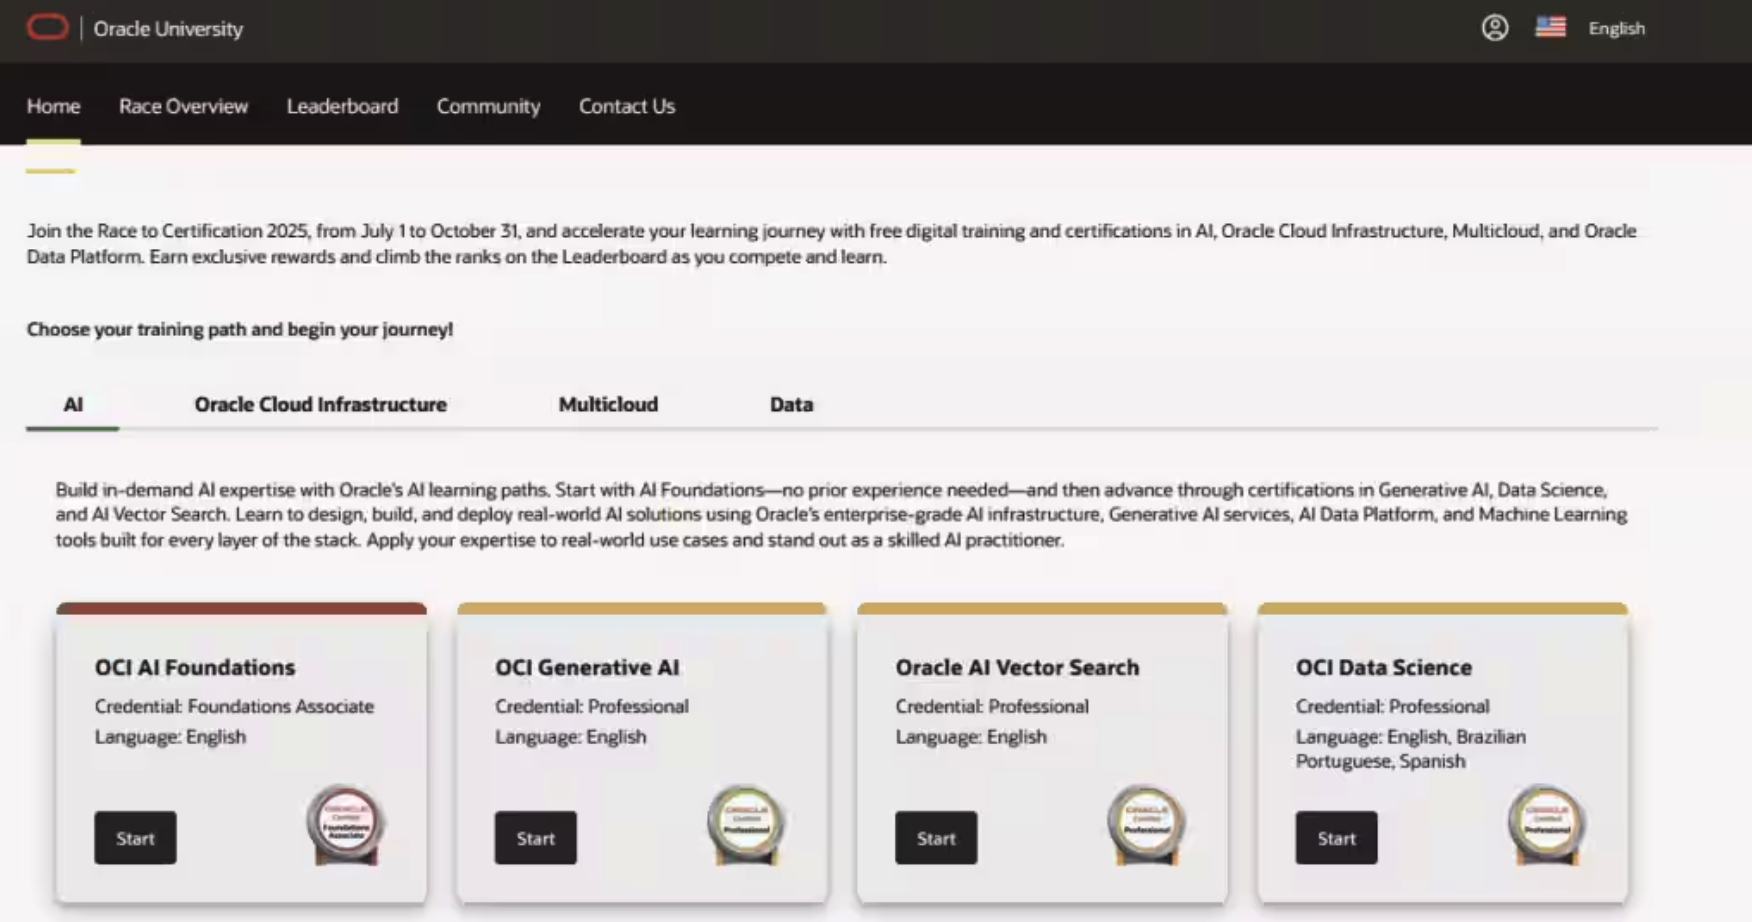Open the Contact Us page

(627, 106)
